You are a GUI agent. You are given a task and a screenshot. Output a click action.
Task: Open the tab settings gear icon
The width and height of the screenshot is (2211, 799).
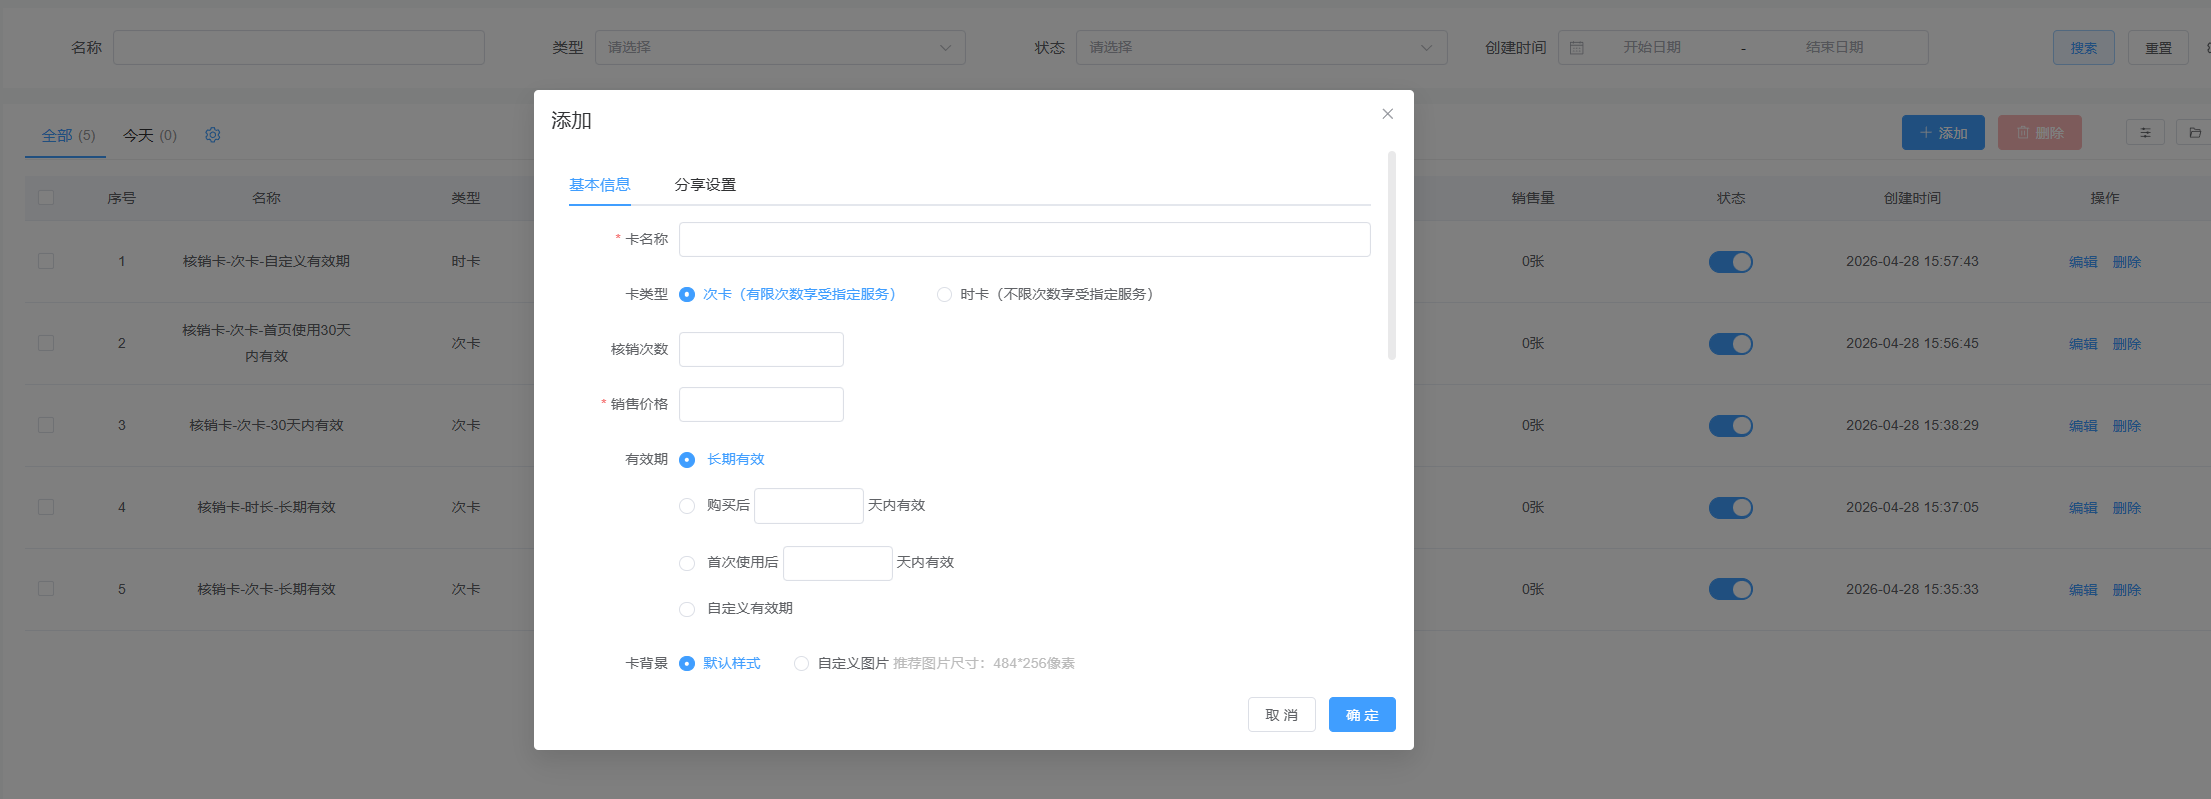[x=213, y=135]
